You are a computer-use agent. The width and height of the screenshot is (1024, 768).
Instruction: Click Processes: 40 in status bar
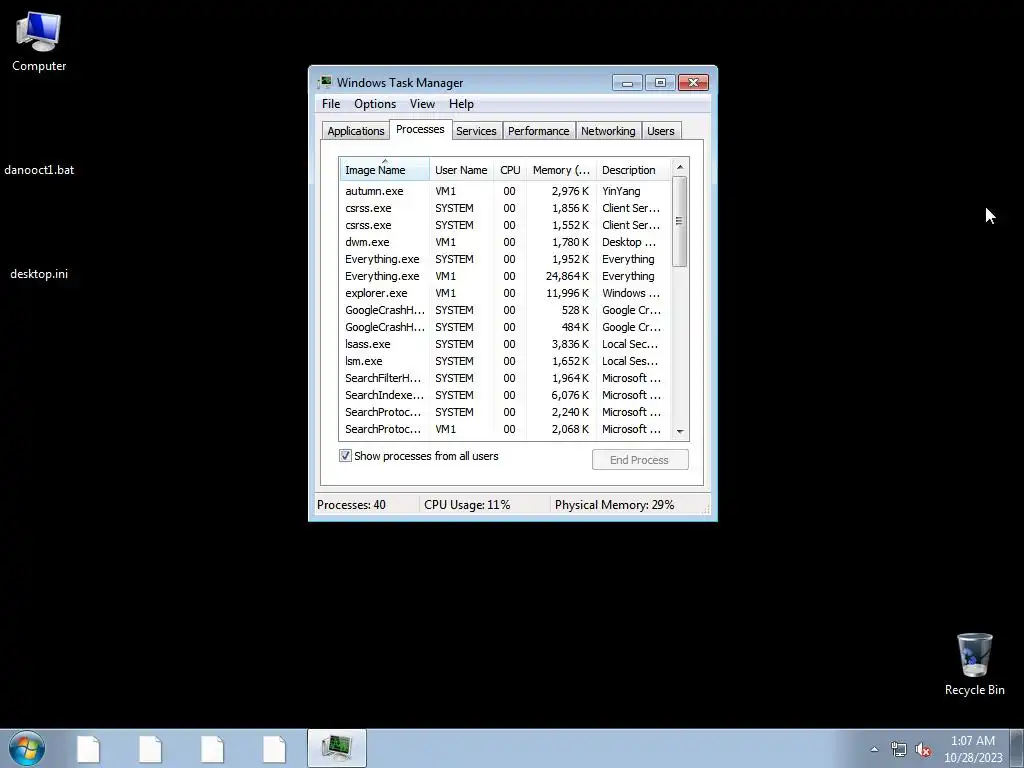pos(351,505)
